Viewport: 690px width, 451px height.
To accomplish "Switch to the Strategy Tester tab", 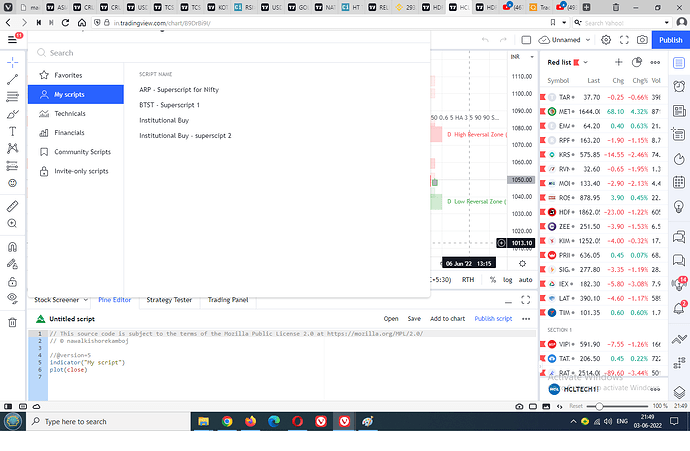I will [x=169, y=300].
